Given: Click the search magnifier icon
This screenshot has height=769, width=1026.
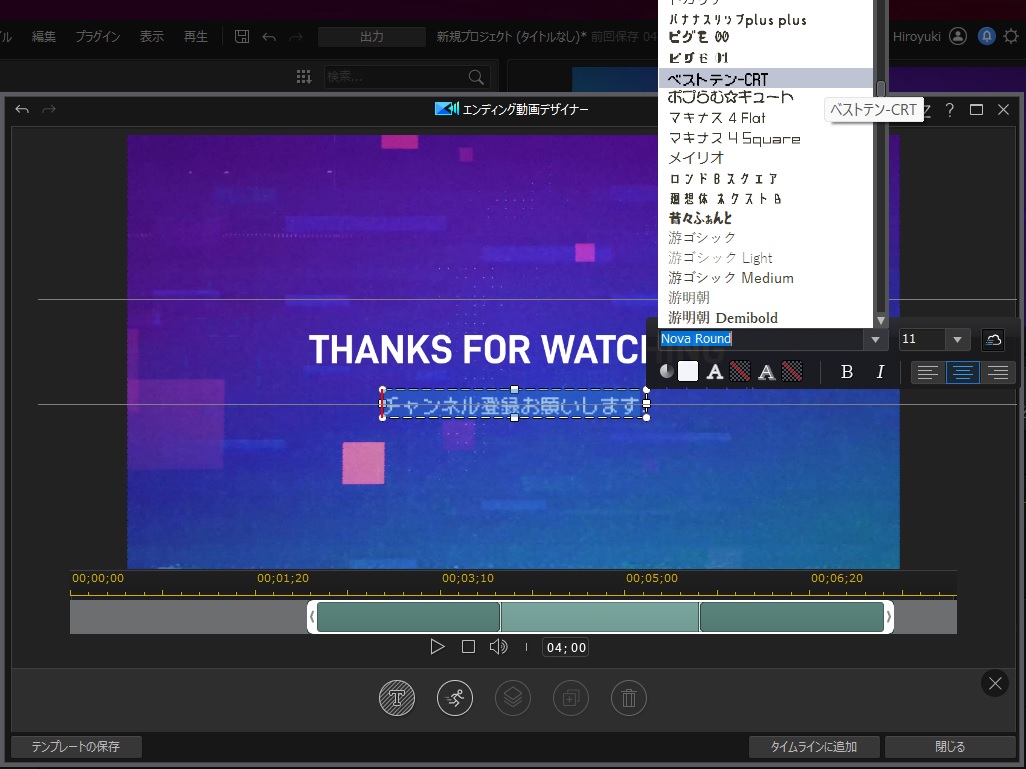Looking at the screenshot, I should coord(476,77).
